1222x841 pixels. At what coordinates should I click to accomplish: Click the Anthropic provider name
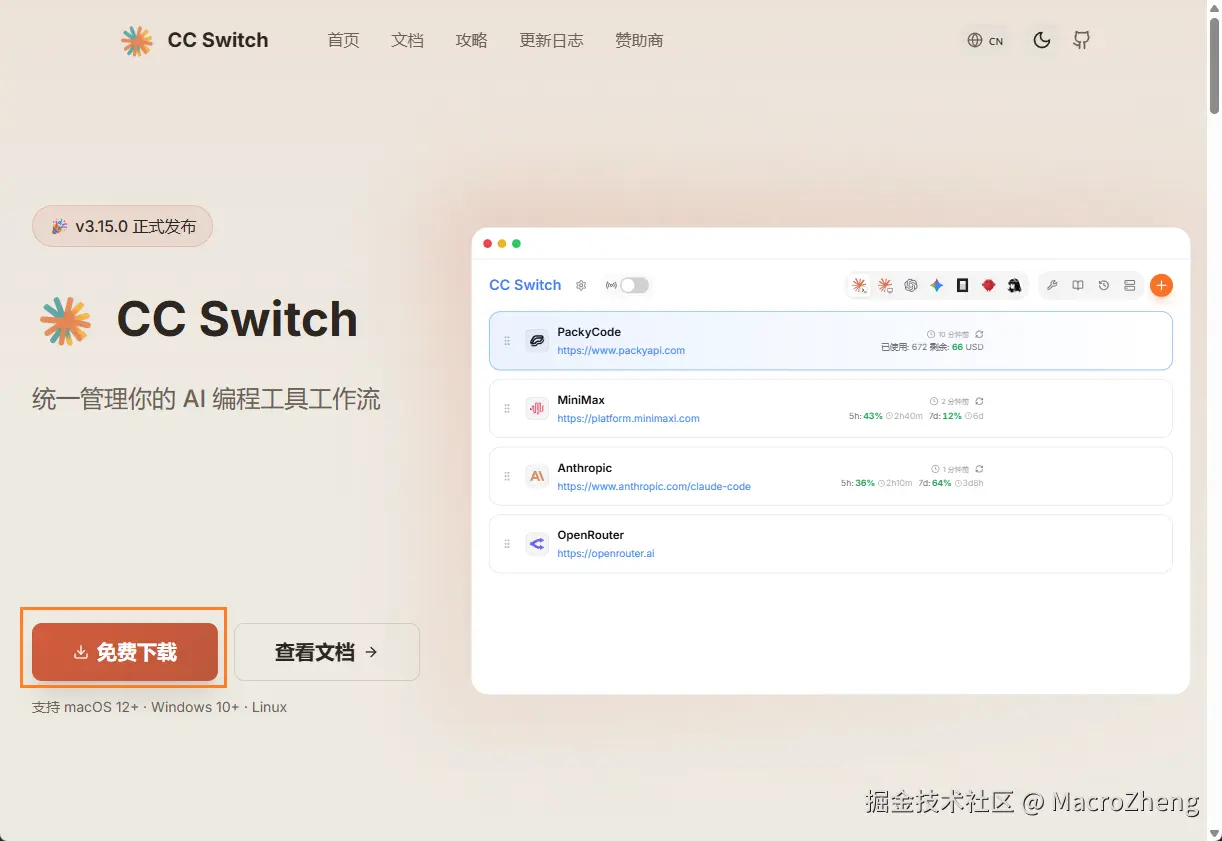point(584,468)
